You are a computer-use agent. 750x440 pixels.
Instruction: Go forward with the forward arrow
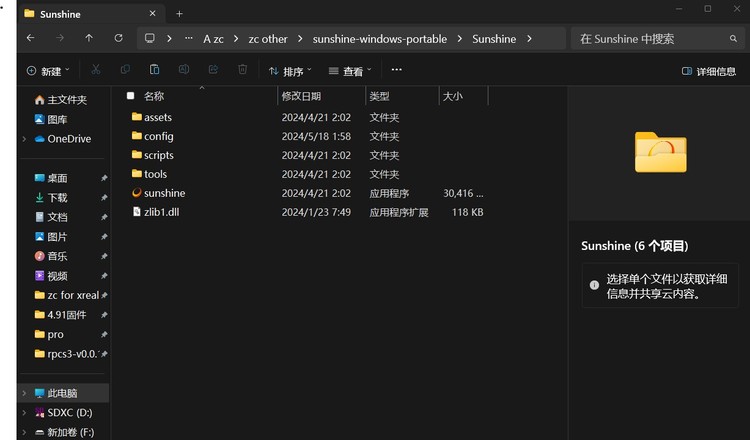coord(60,38)
